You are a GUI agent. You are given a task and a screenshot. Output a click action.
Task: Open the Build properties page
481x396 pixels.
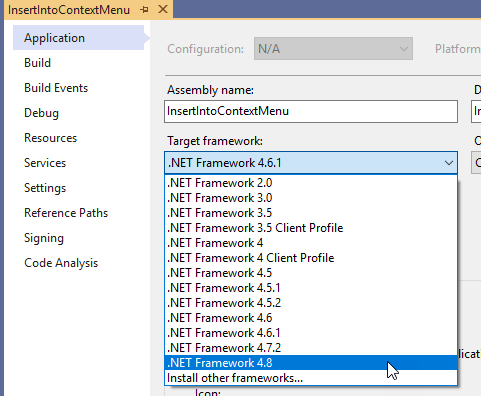click(37, 63)
